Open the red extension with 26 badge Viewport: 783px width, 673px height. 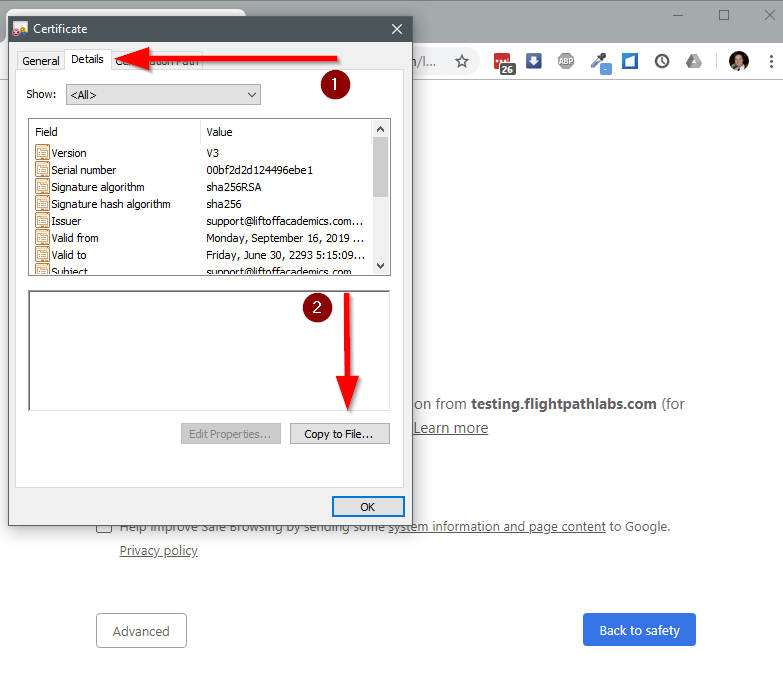point(504,62)
